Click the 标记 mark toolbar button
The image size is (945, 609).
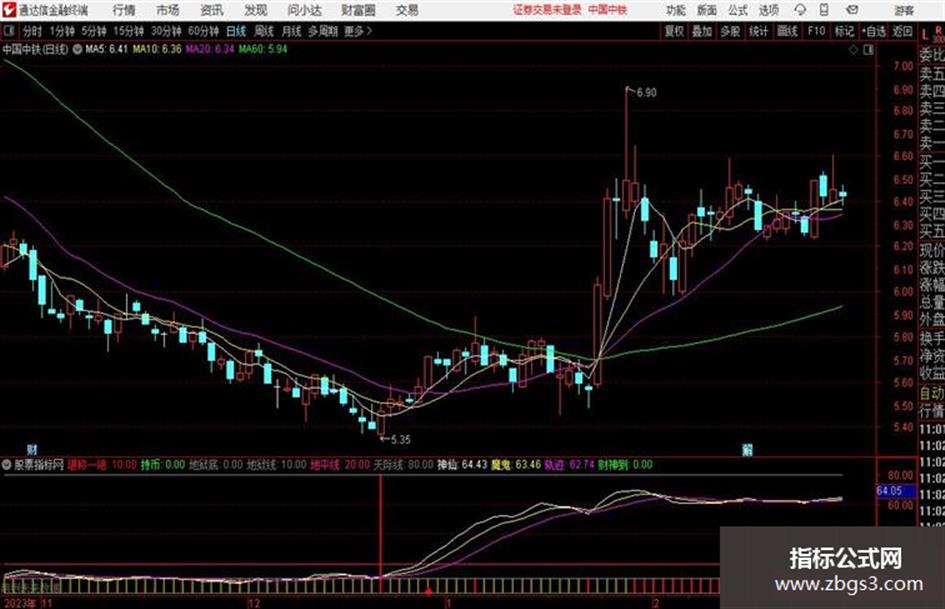click(x=844, y=31)
